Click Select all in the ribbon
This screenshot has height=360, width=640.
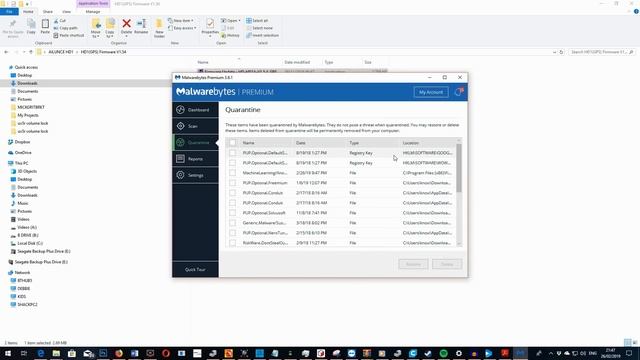tap(257, 20)
